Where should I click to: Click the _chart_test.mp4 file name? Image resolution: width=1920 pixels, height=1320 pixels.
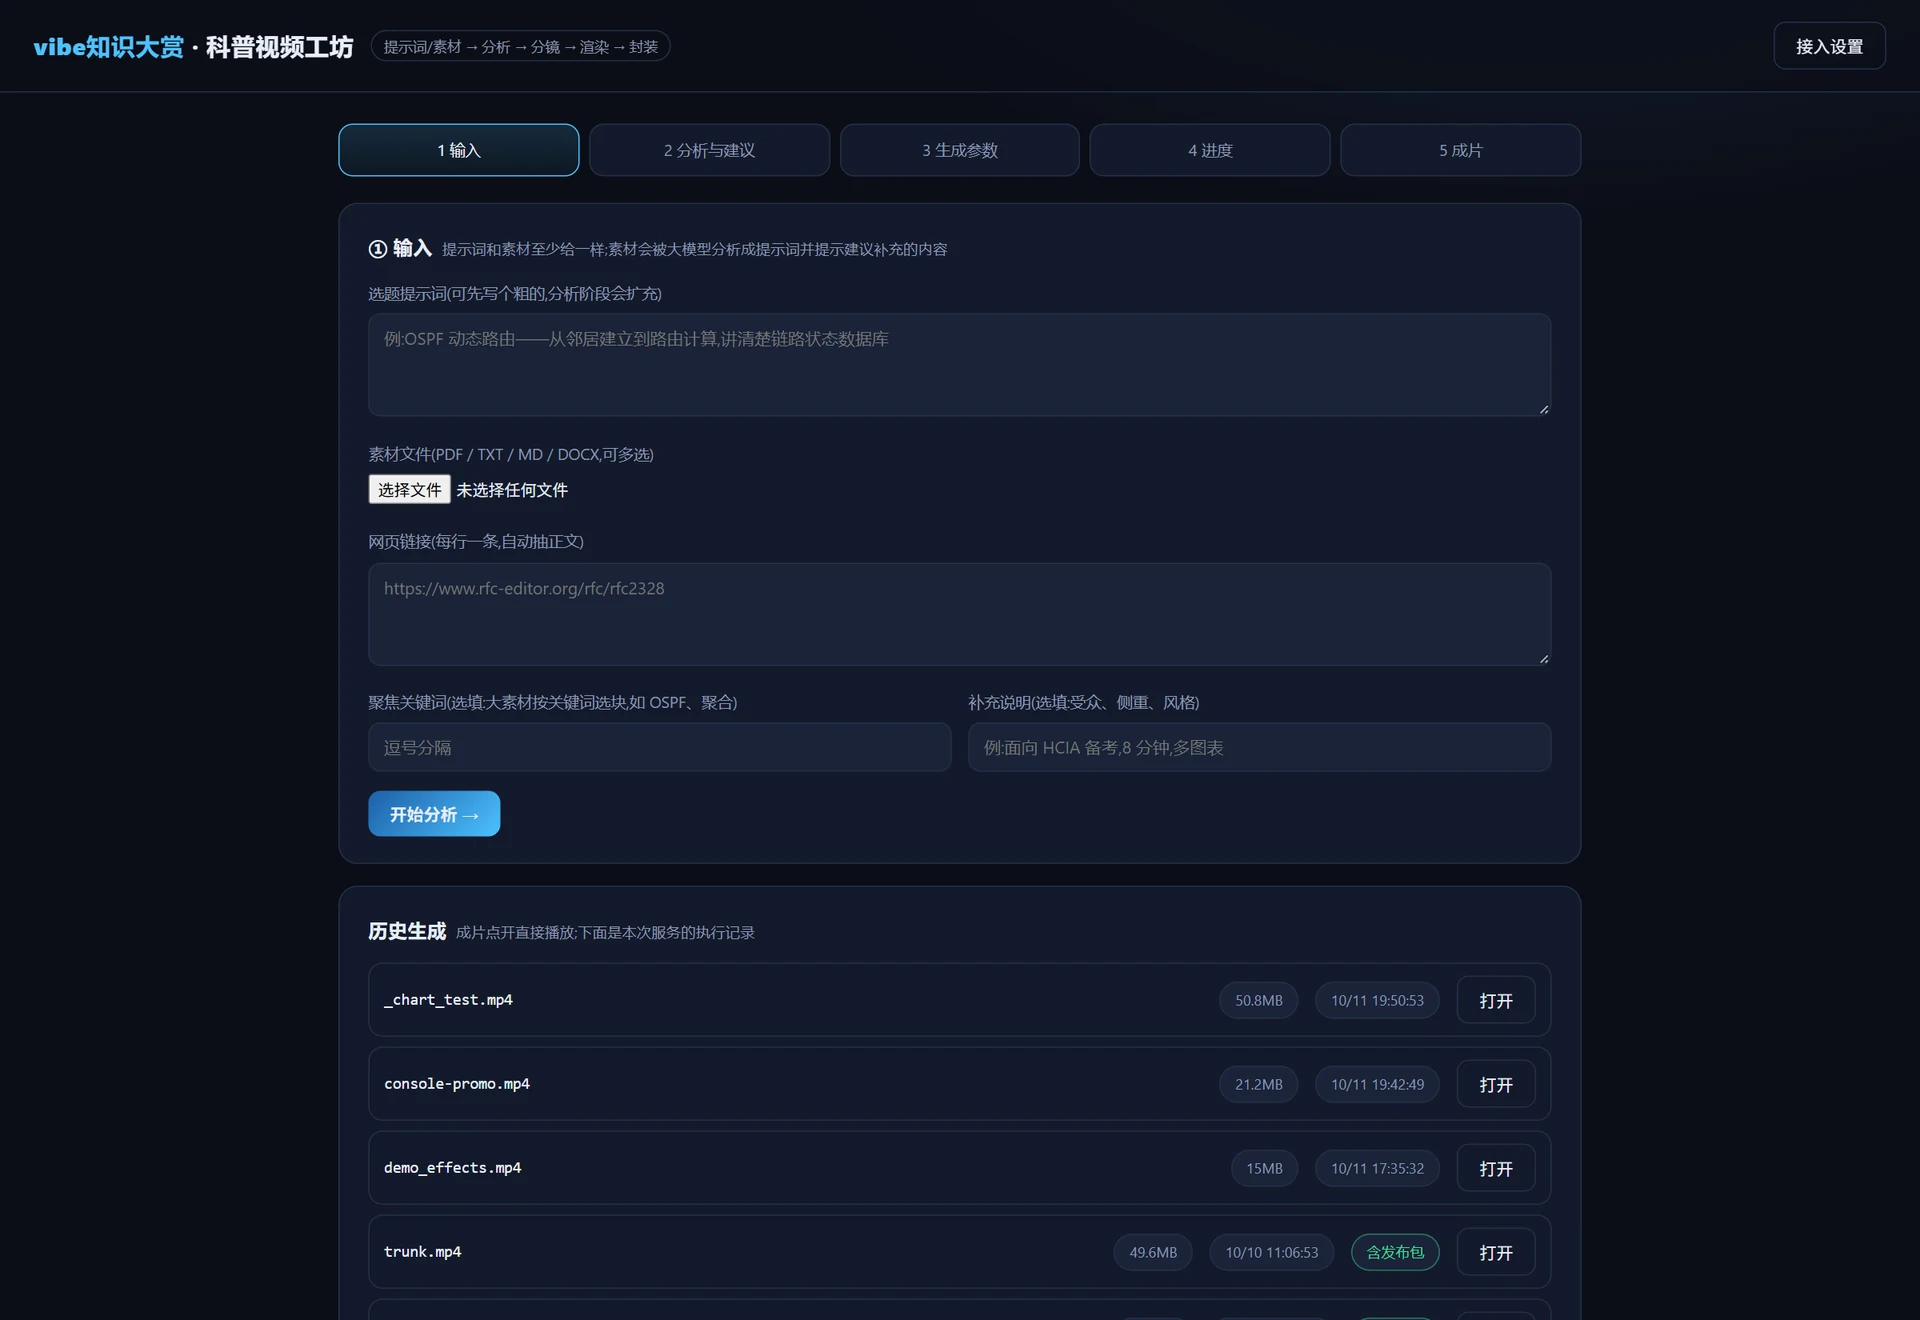tap(448, 1000)
